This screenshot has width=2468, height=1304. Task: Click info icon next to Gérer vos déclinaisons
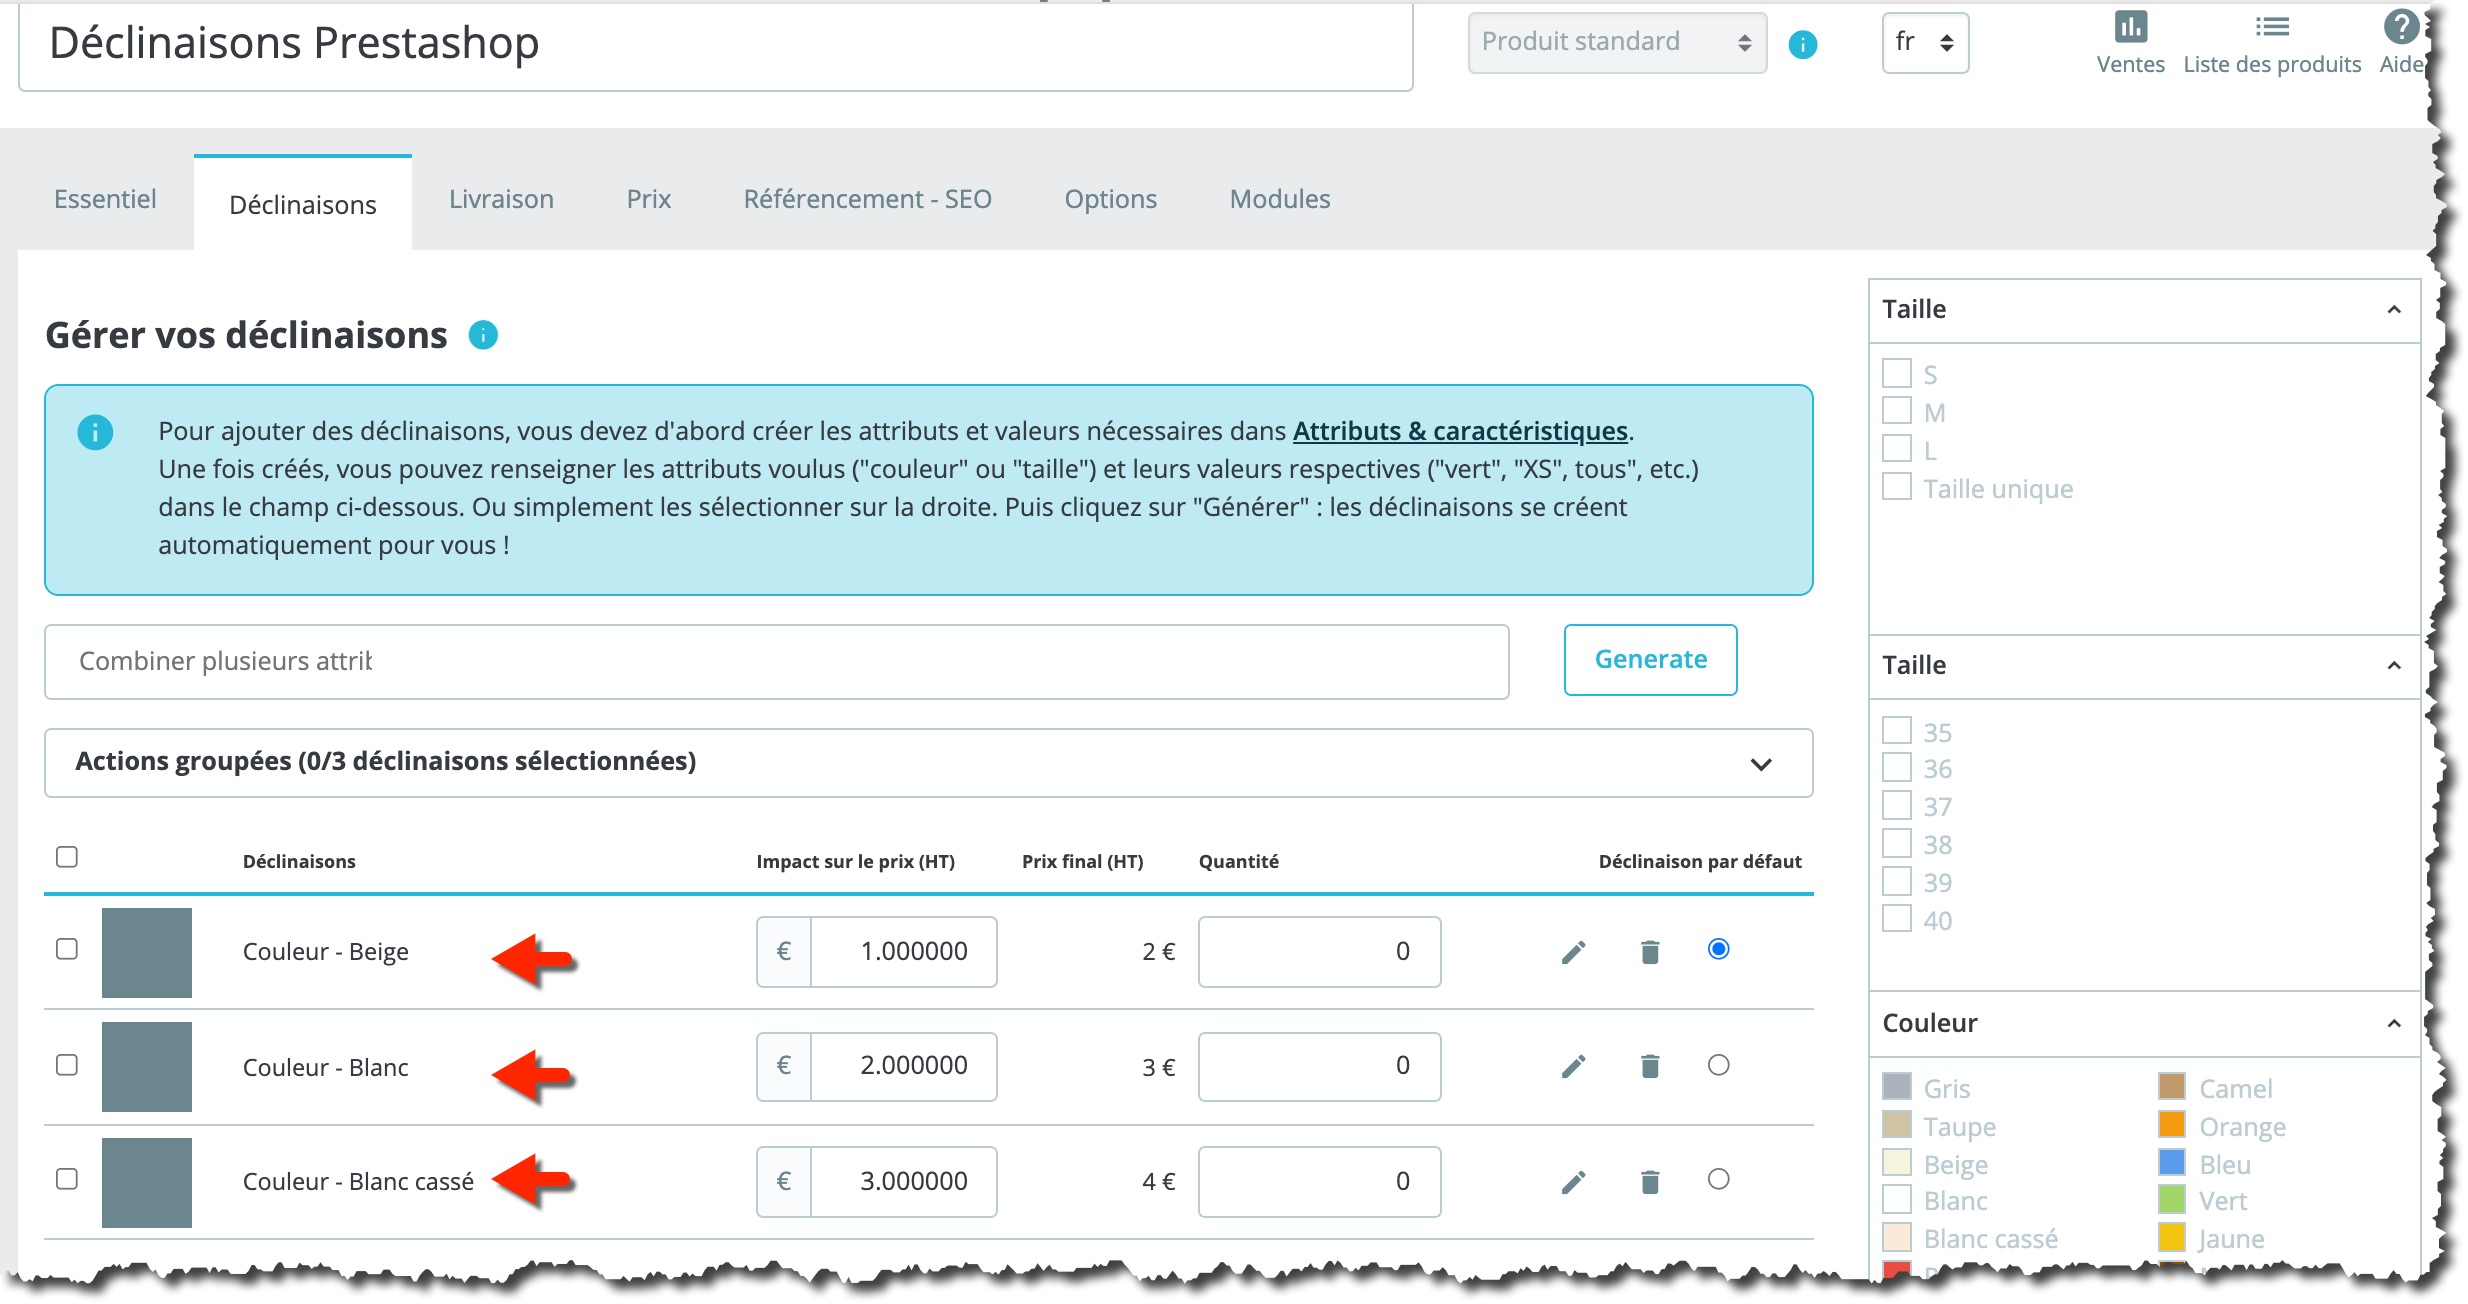pyautogui.click(x=483, y=335)
